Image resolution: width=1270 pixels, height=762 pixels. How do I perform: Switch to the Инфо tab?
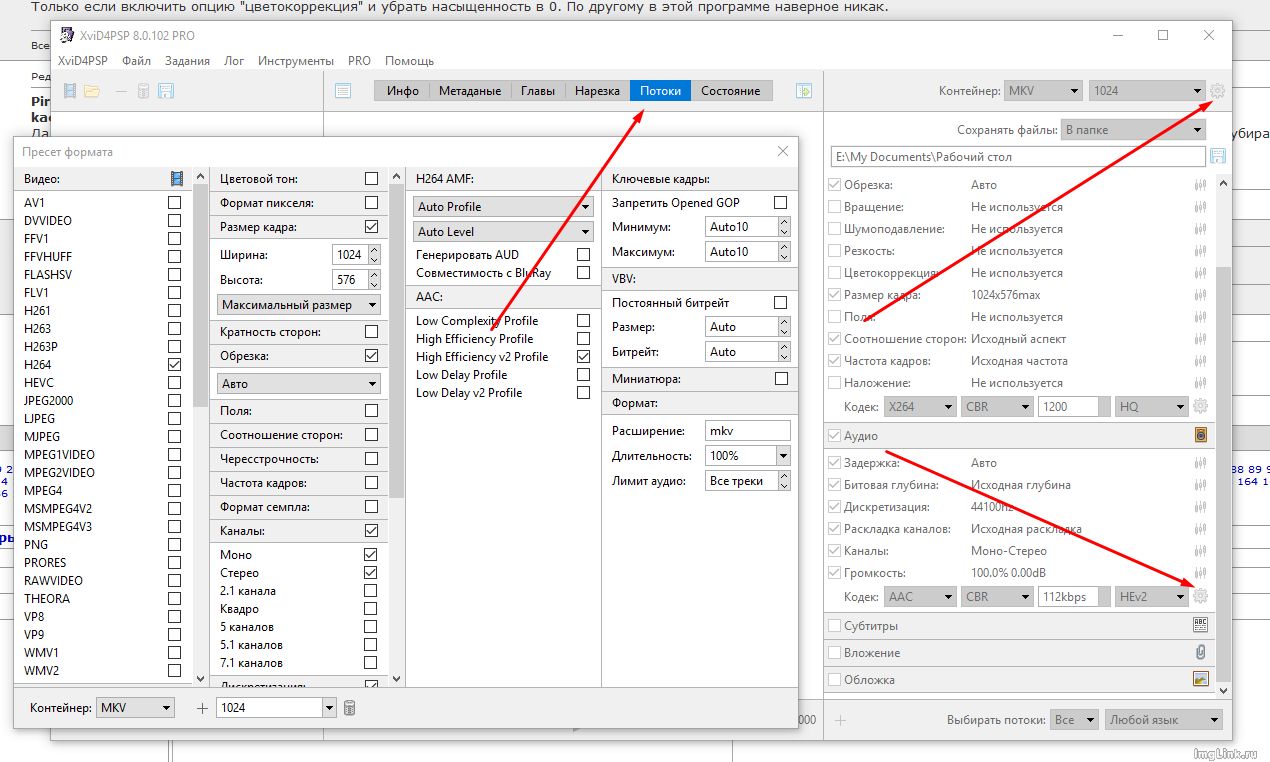403,91
